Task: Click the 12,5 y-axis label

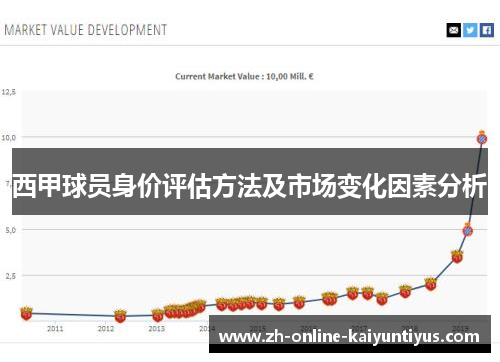Action: 9,92
